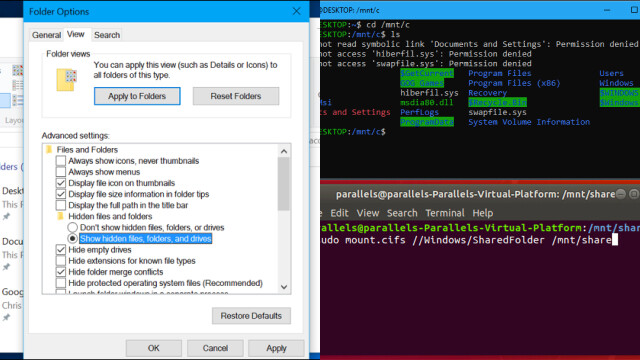This screenshot has width=640, height=360.
Task: Click 'ProgramData' highlighted entry in terminal
Action: pos(427,122)
